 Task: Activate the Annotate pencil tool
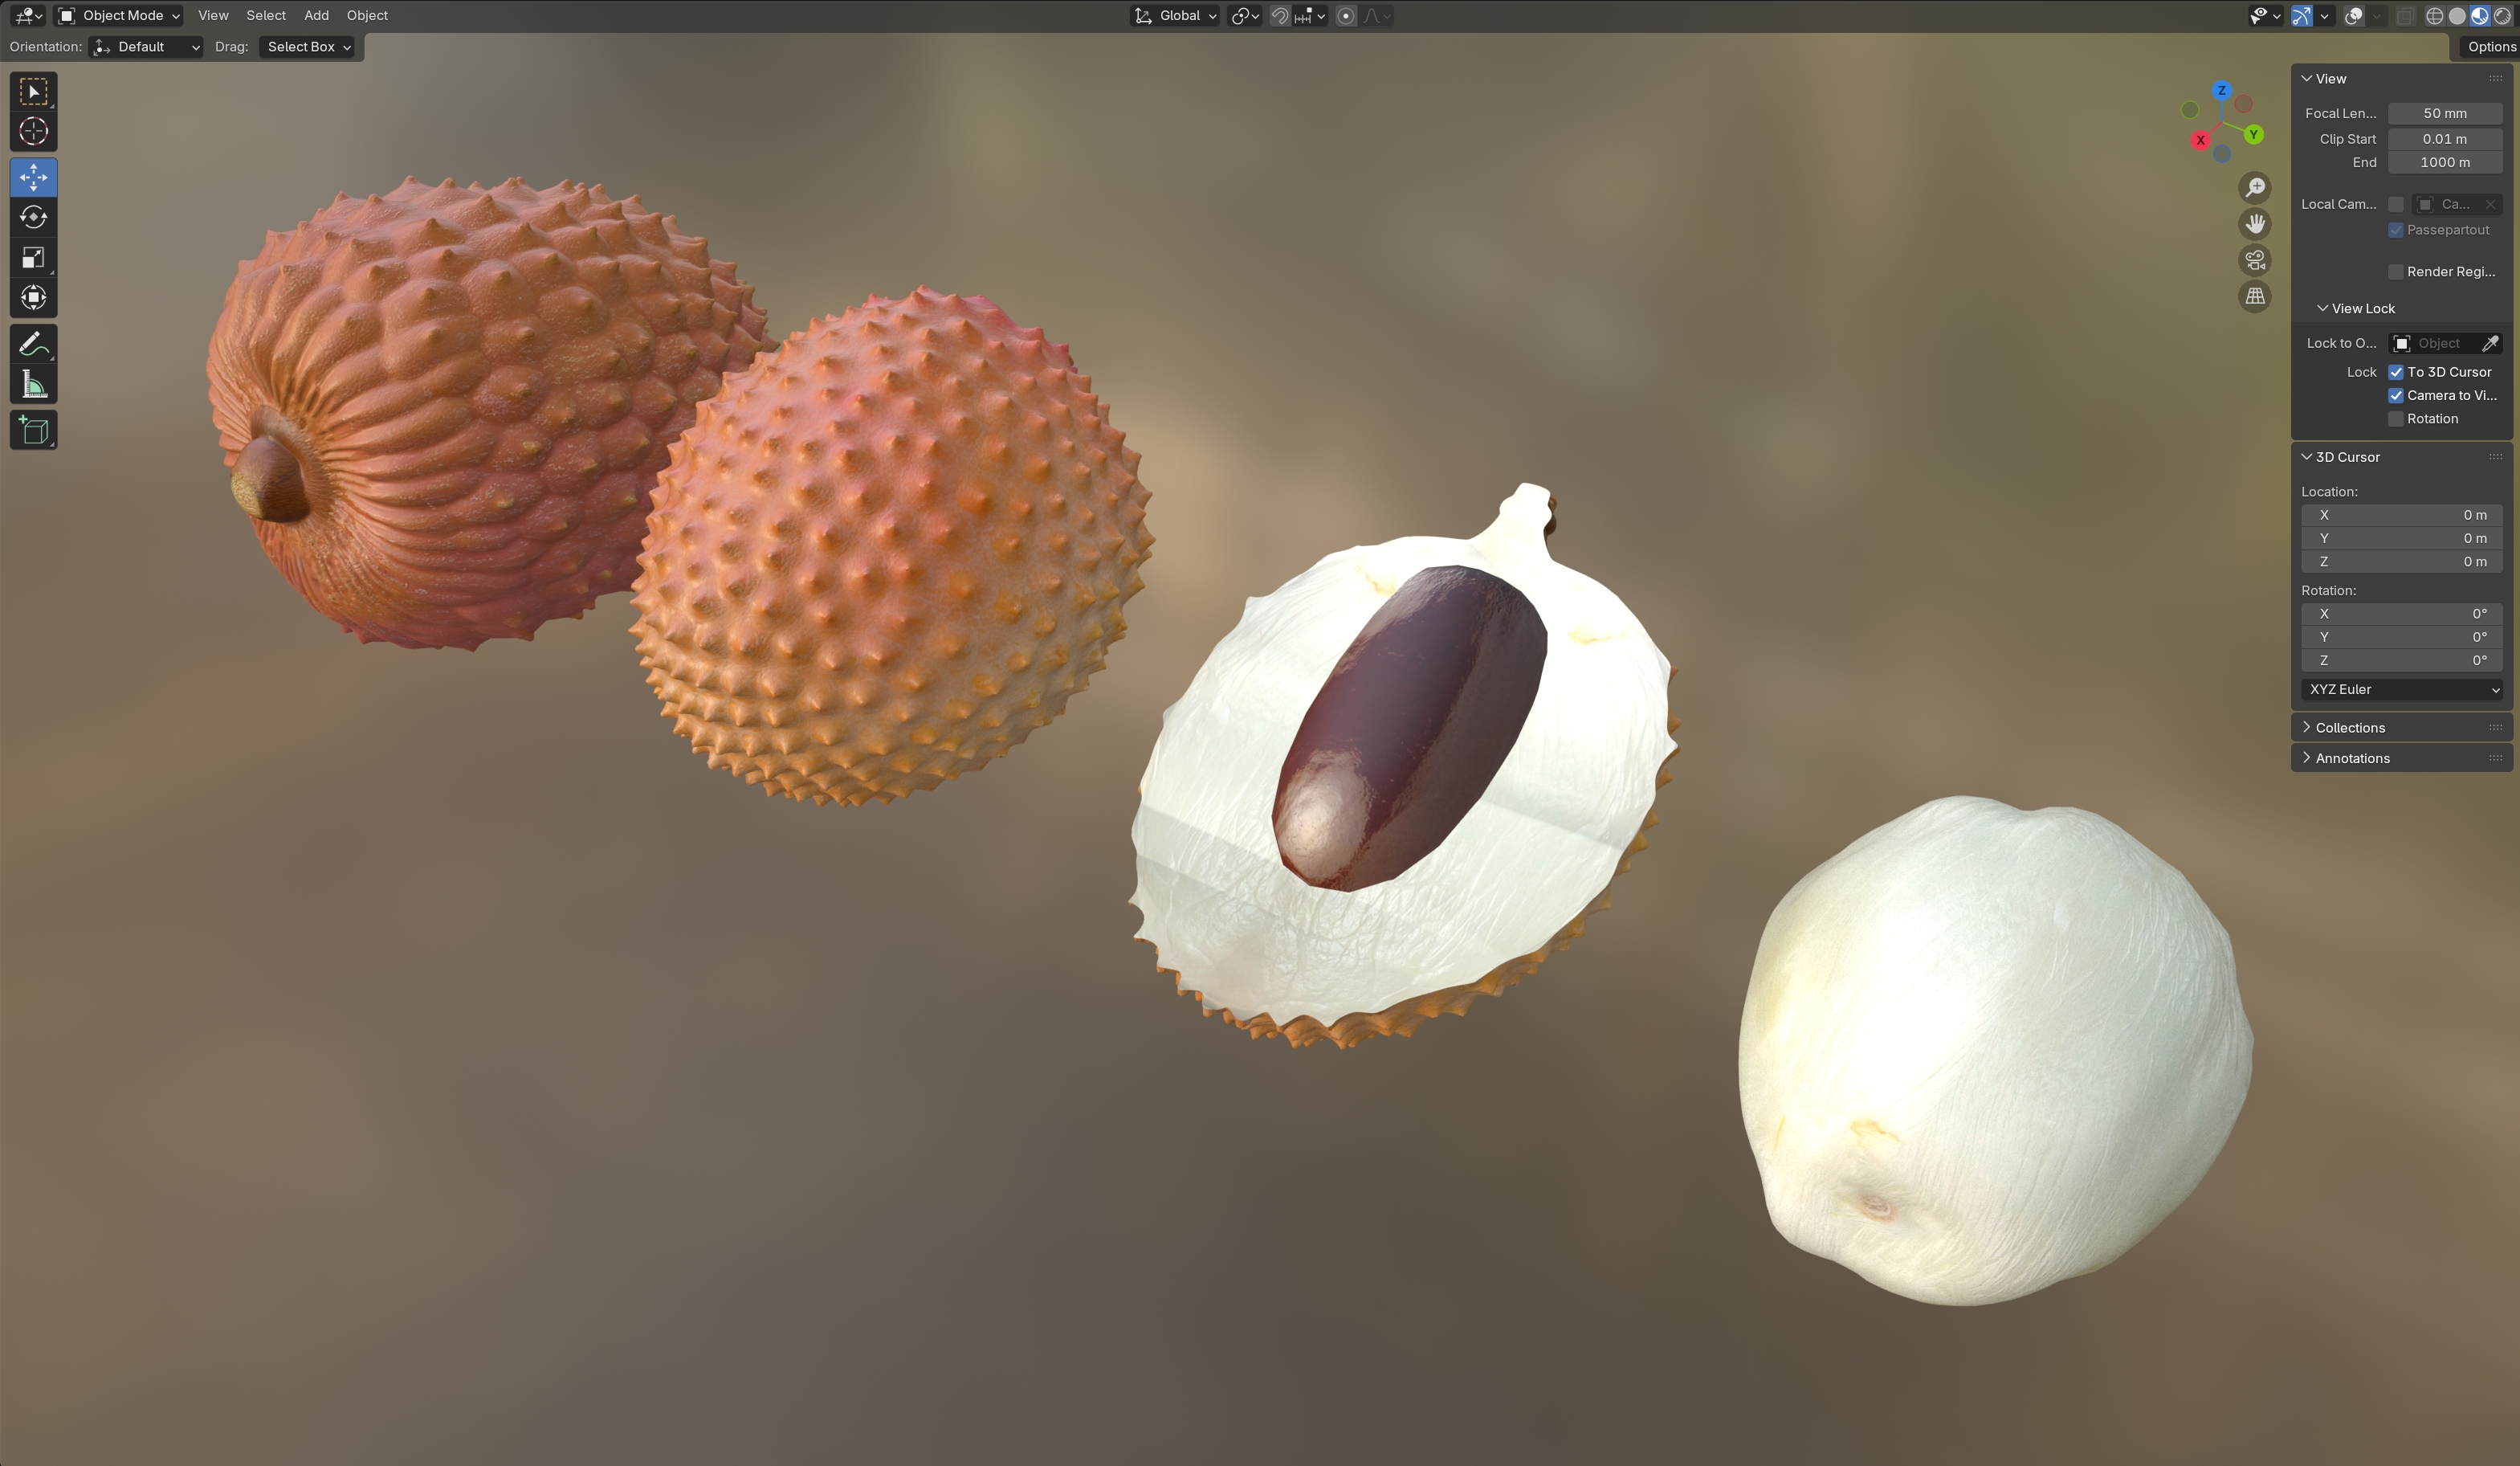pos(33,344)
